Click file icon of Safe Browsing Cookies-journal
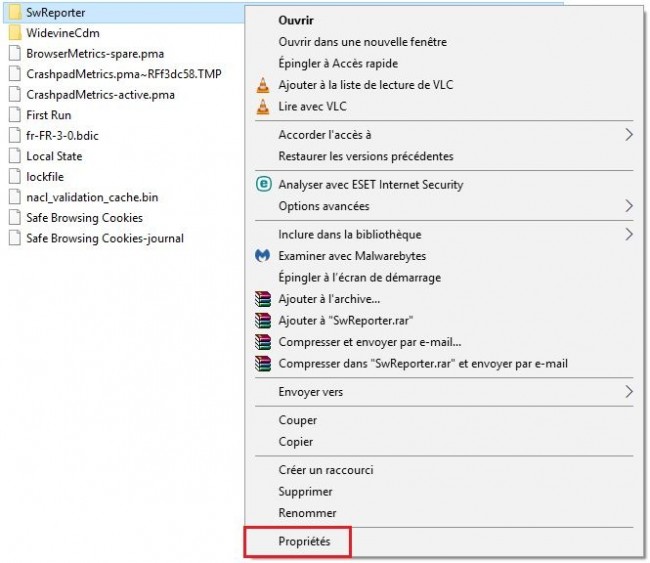 [15, 238]
